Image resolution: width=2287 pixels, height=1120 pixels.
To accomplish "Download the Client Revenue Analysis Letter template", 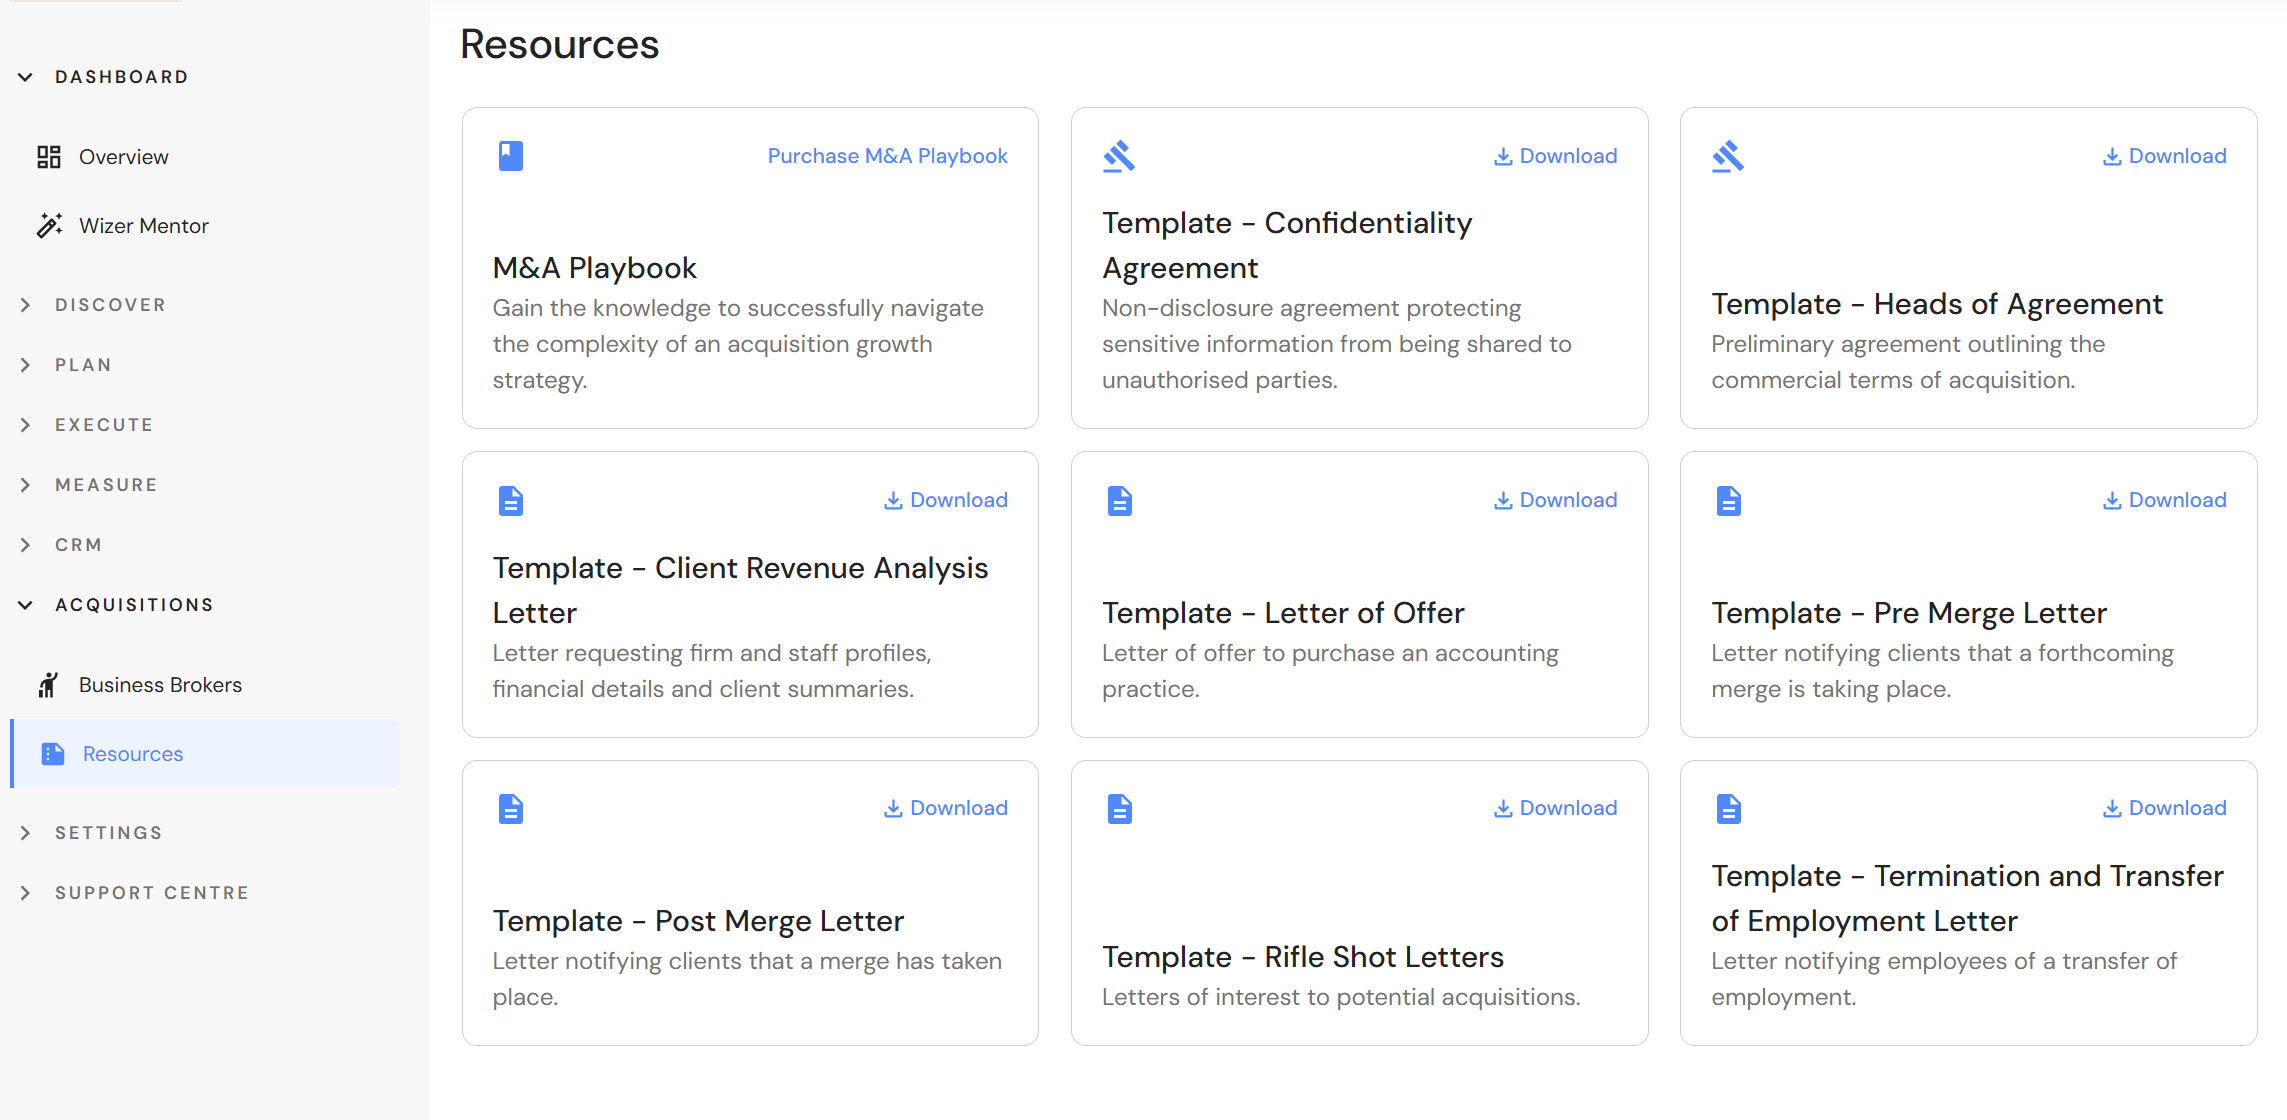I will (946, 500).
